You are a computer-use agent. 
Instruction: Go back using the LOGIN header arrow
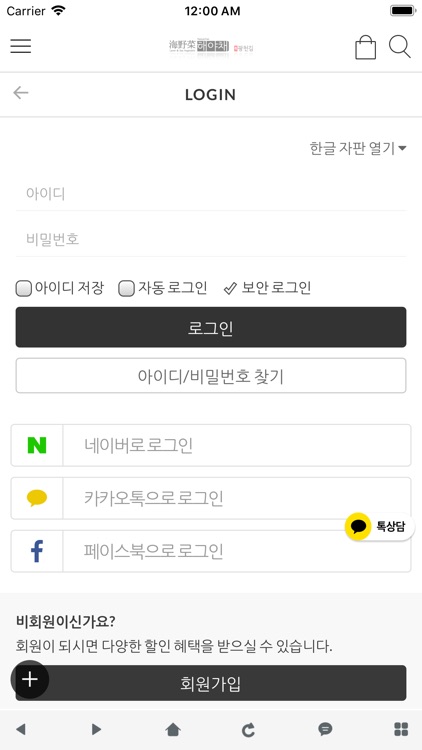[21, 93]
